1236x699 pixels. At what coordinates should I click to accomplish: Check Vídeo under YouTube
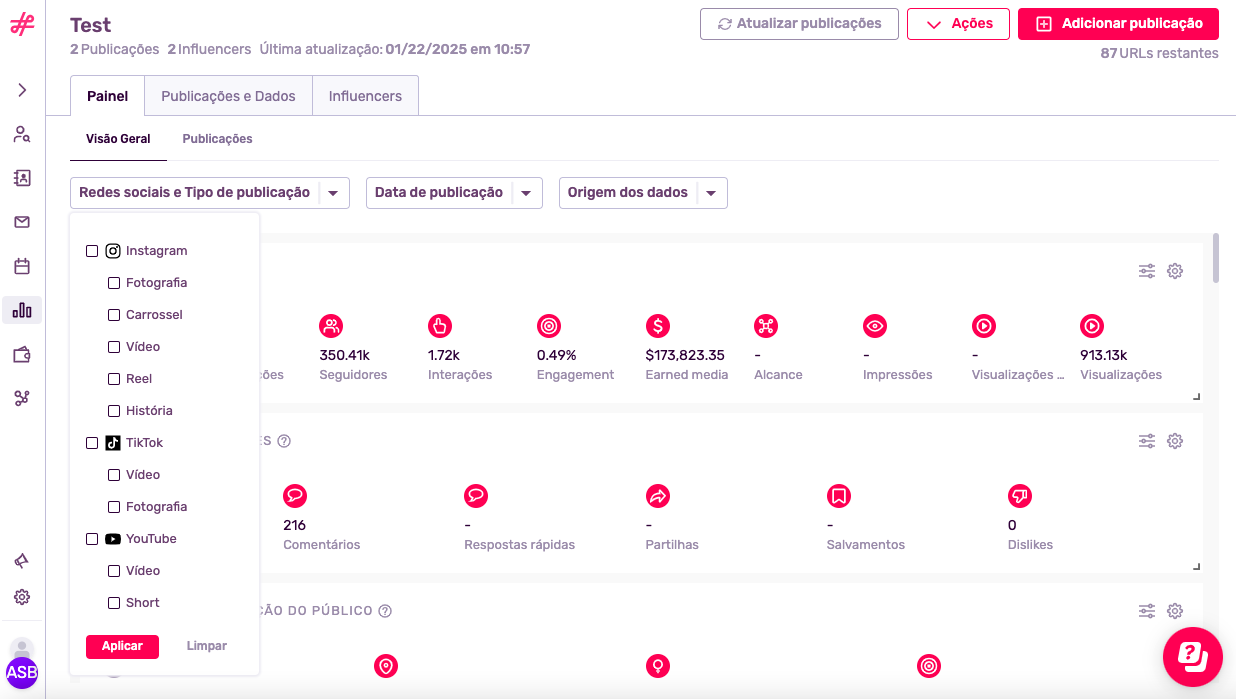[114, 571]
